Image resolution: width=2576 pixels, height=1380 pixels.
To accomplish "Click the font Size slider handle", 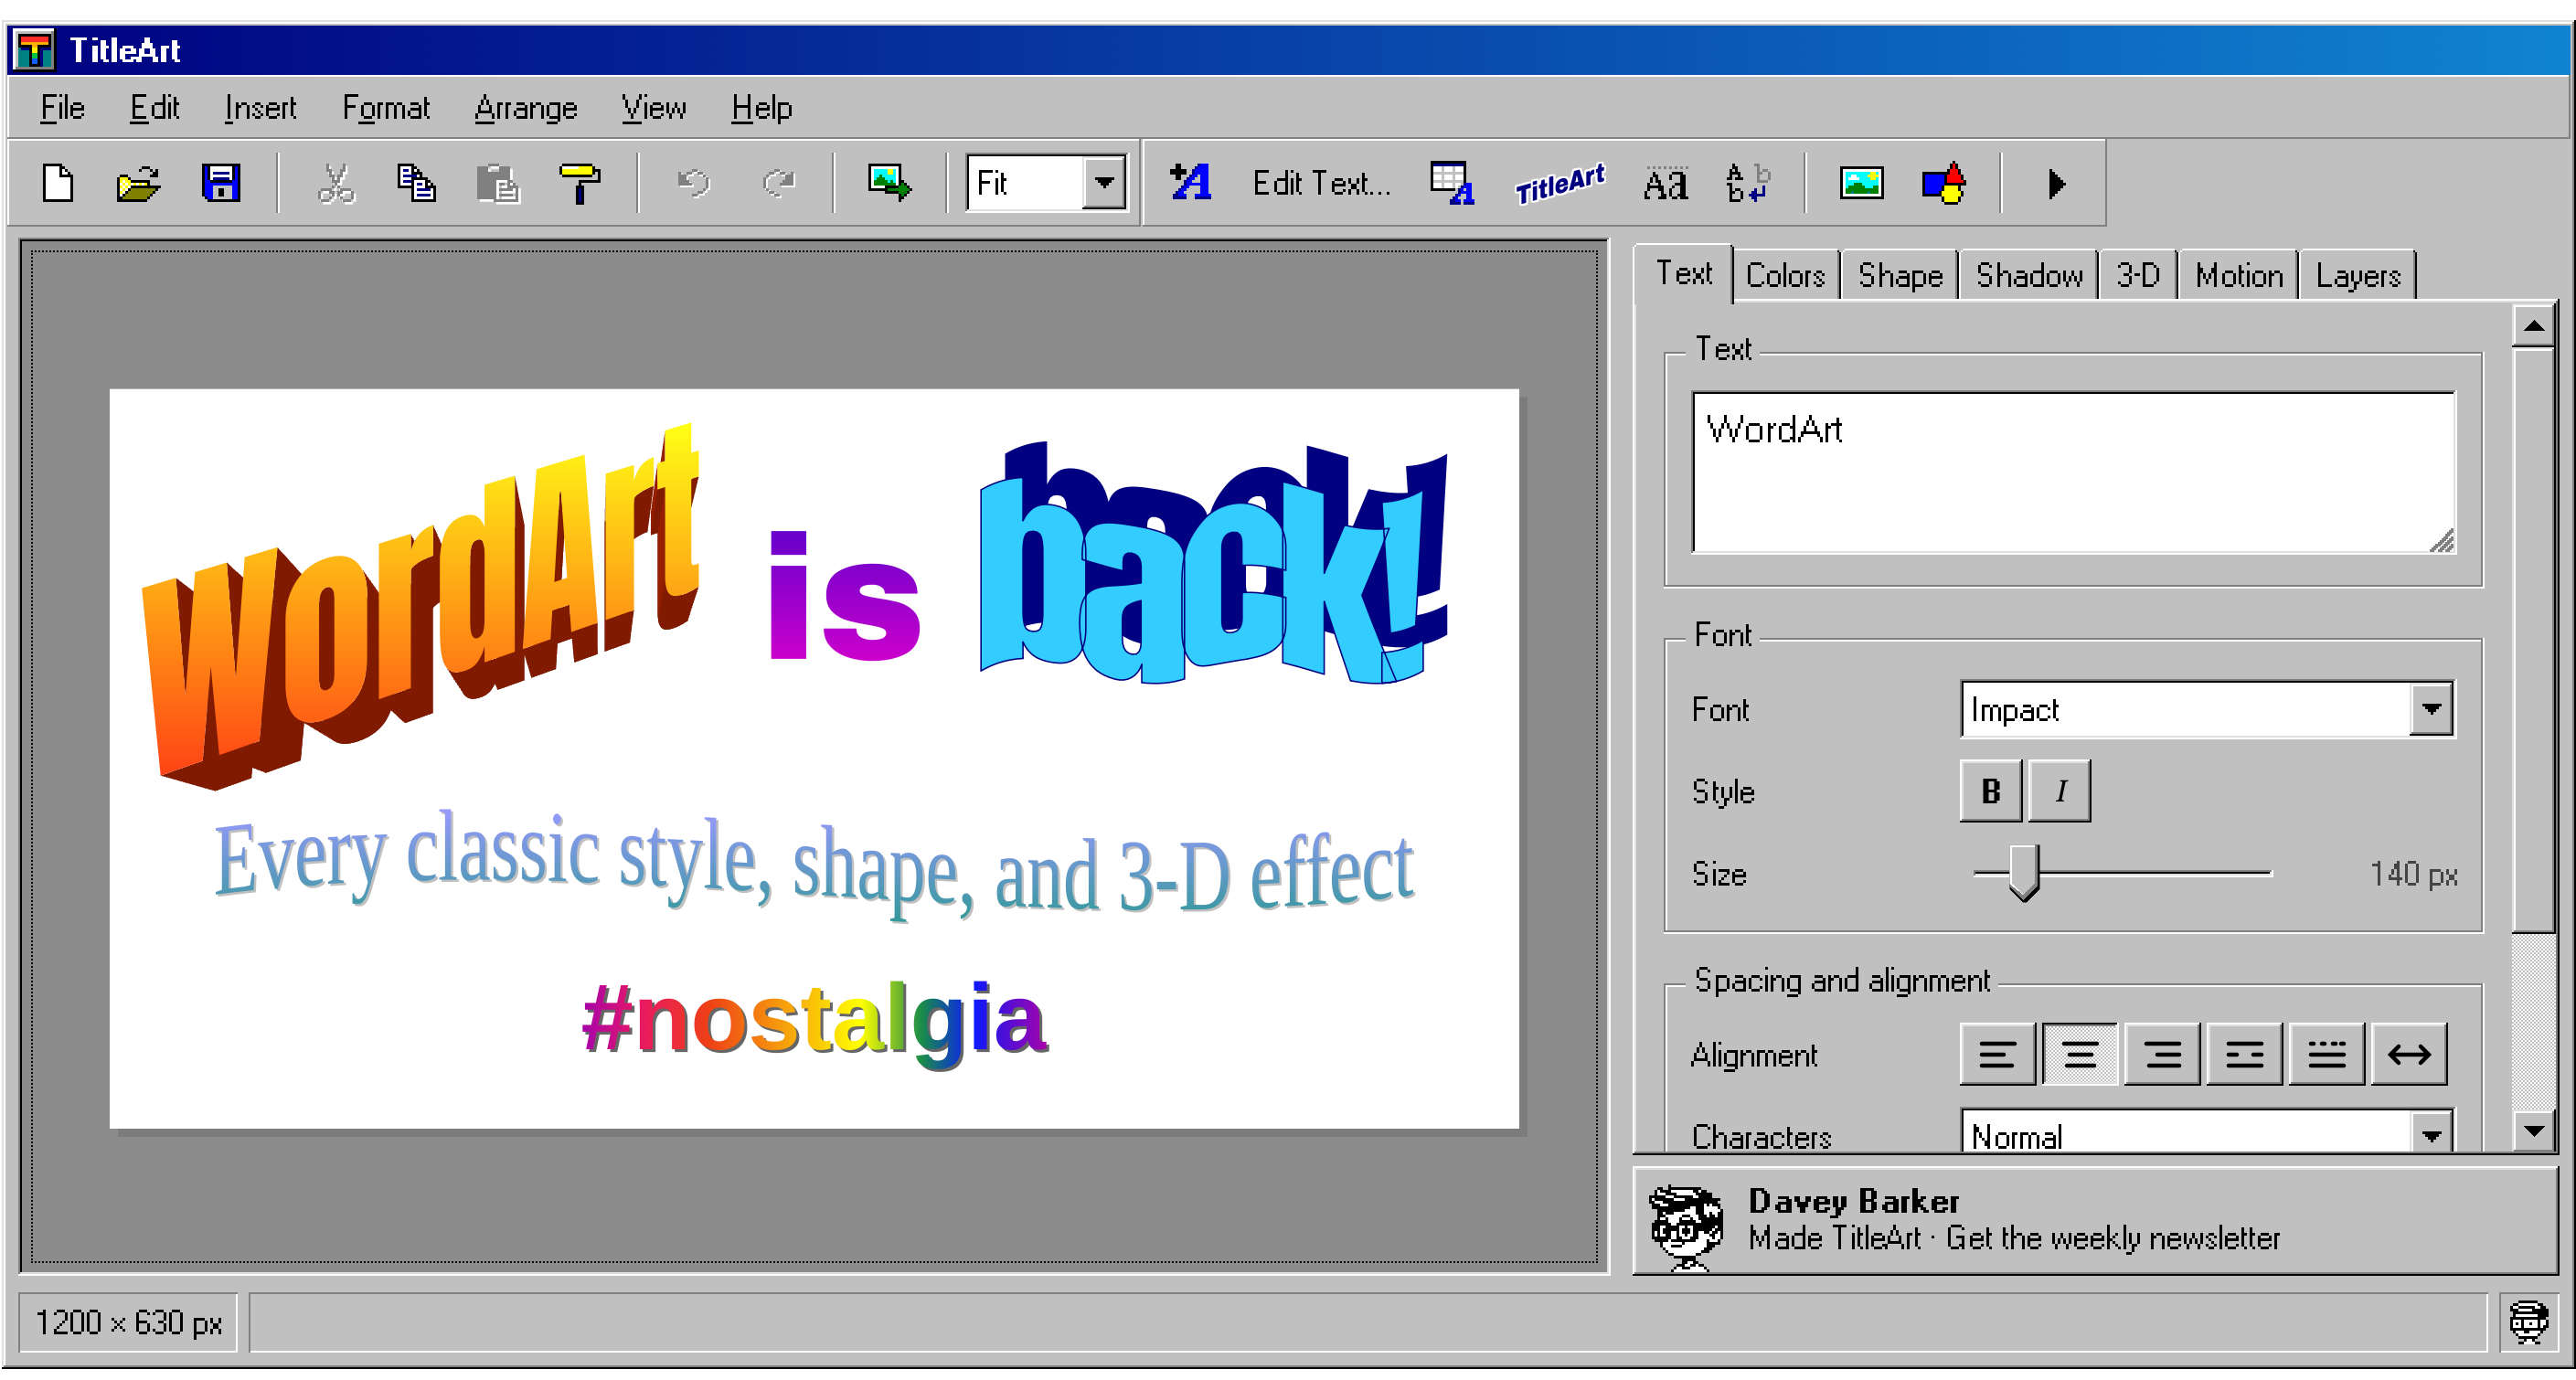I will (2024, 873).
